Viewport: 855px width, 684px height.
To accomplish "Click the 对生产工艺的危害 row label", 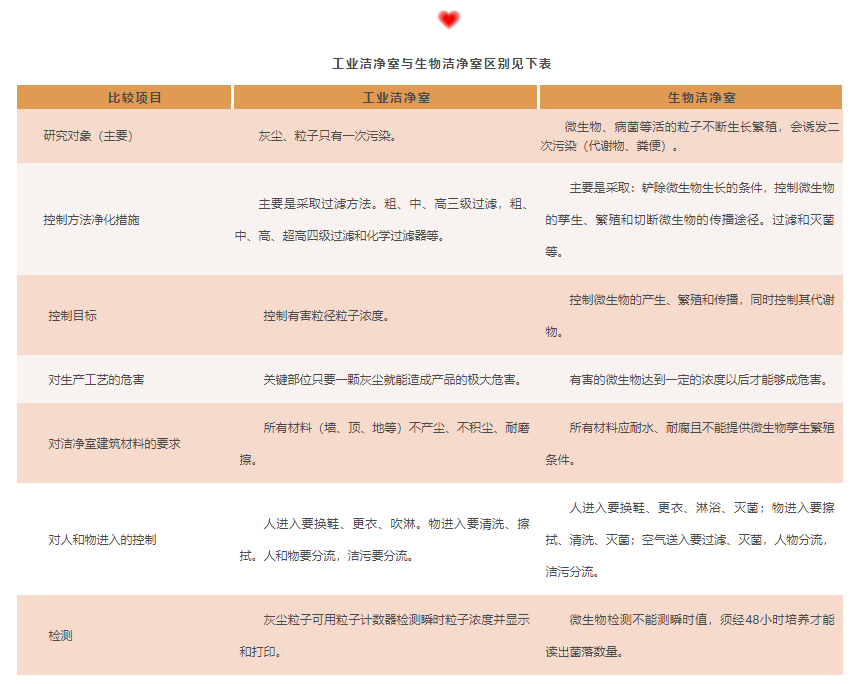I will (96, 380).
